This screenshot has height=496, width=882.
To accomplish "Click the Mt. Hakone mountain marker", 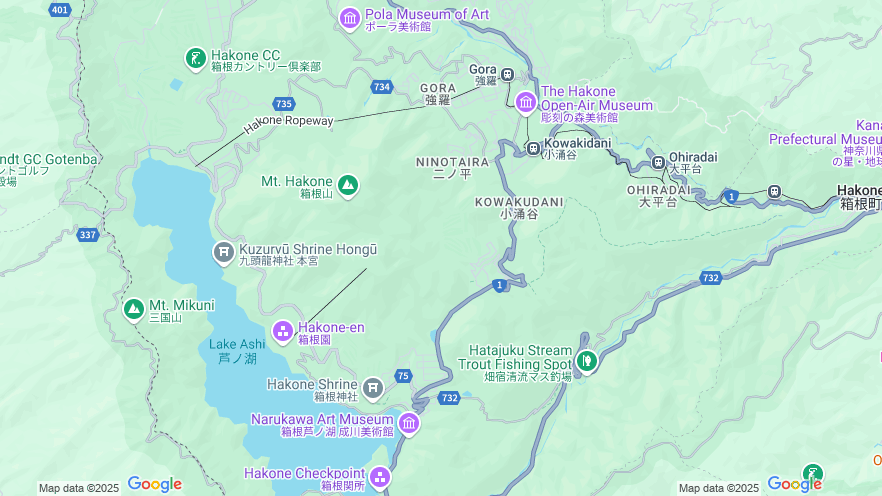I will [x=348, y=185].
